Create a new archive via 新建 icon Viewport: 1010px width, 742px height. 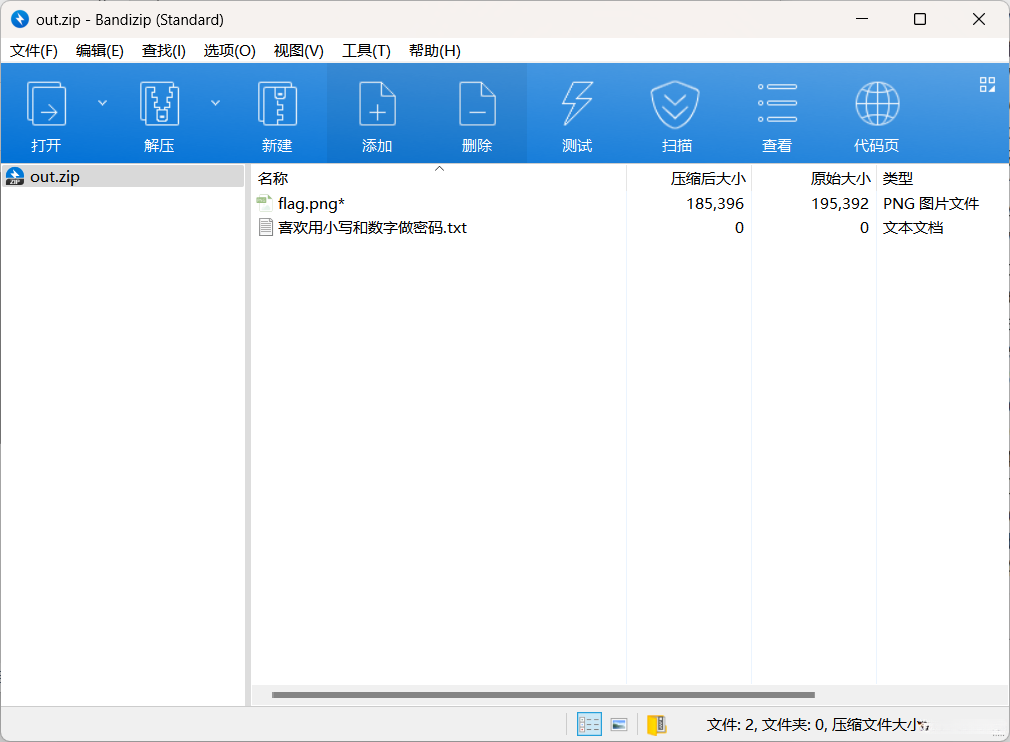pyautogui.click(x=277, y=112)
